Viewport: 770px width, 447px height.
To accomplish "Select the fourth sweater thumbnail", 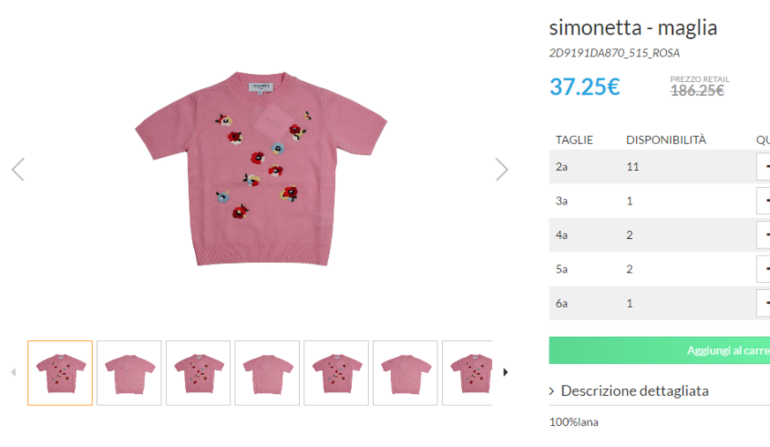I will tap(267, 373).
